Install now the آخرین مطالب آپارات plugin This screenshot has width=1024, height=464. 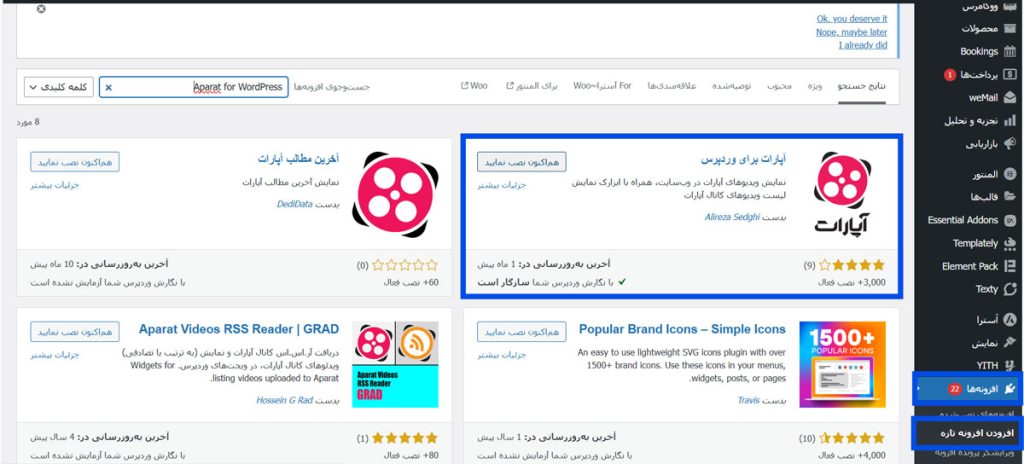75,161
